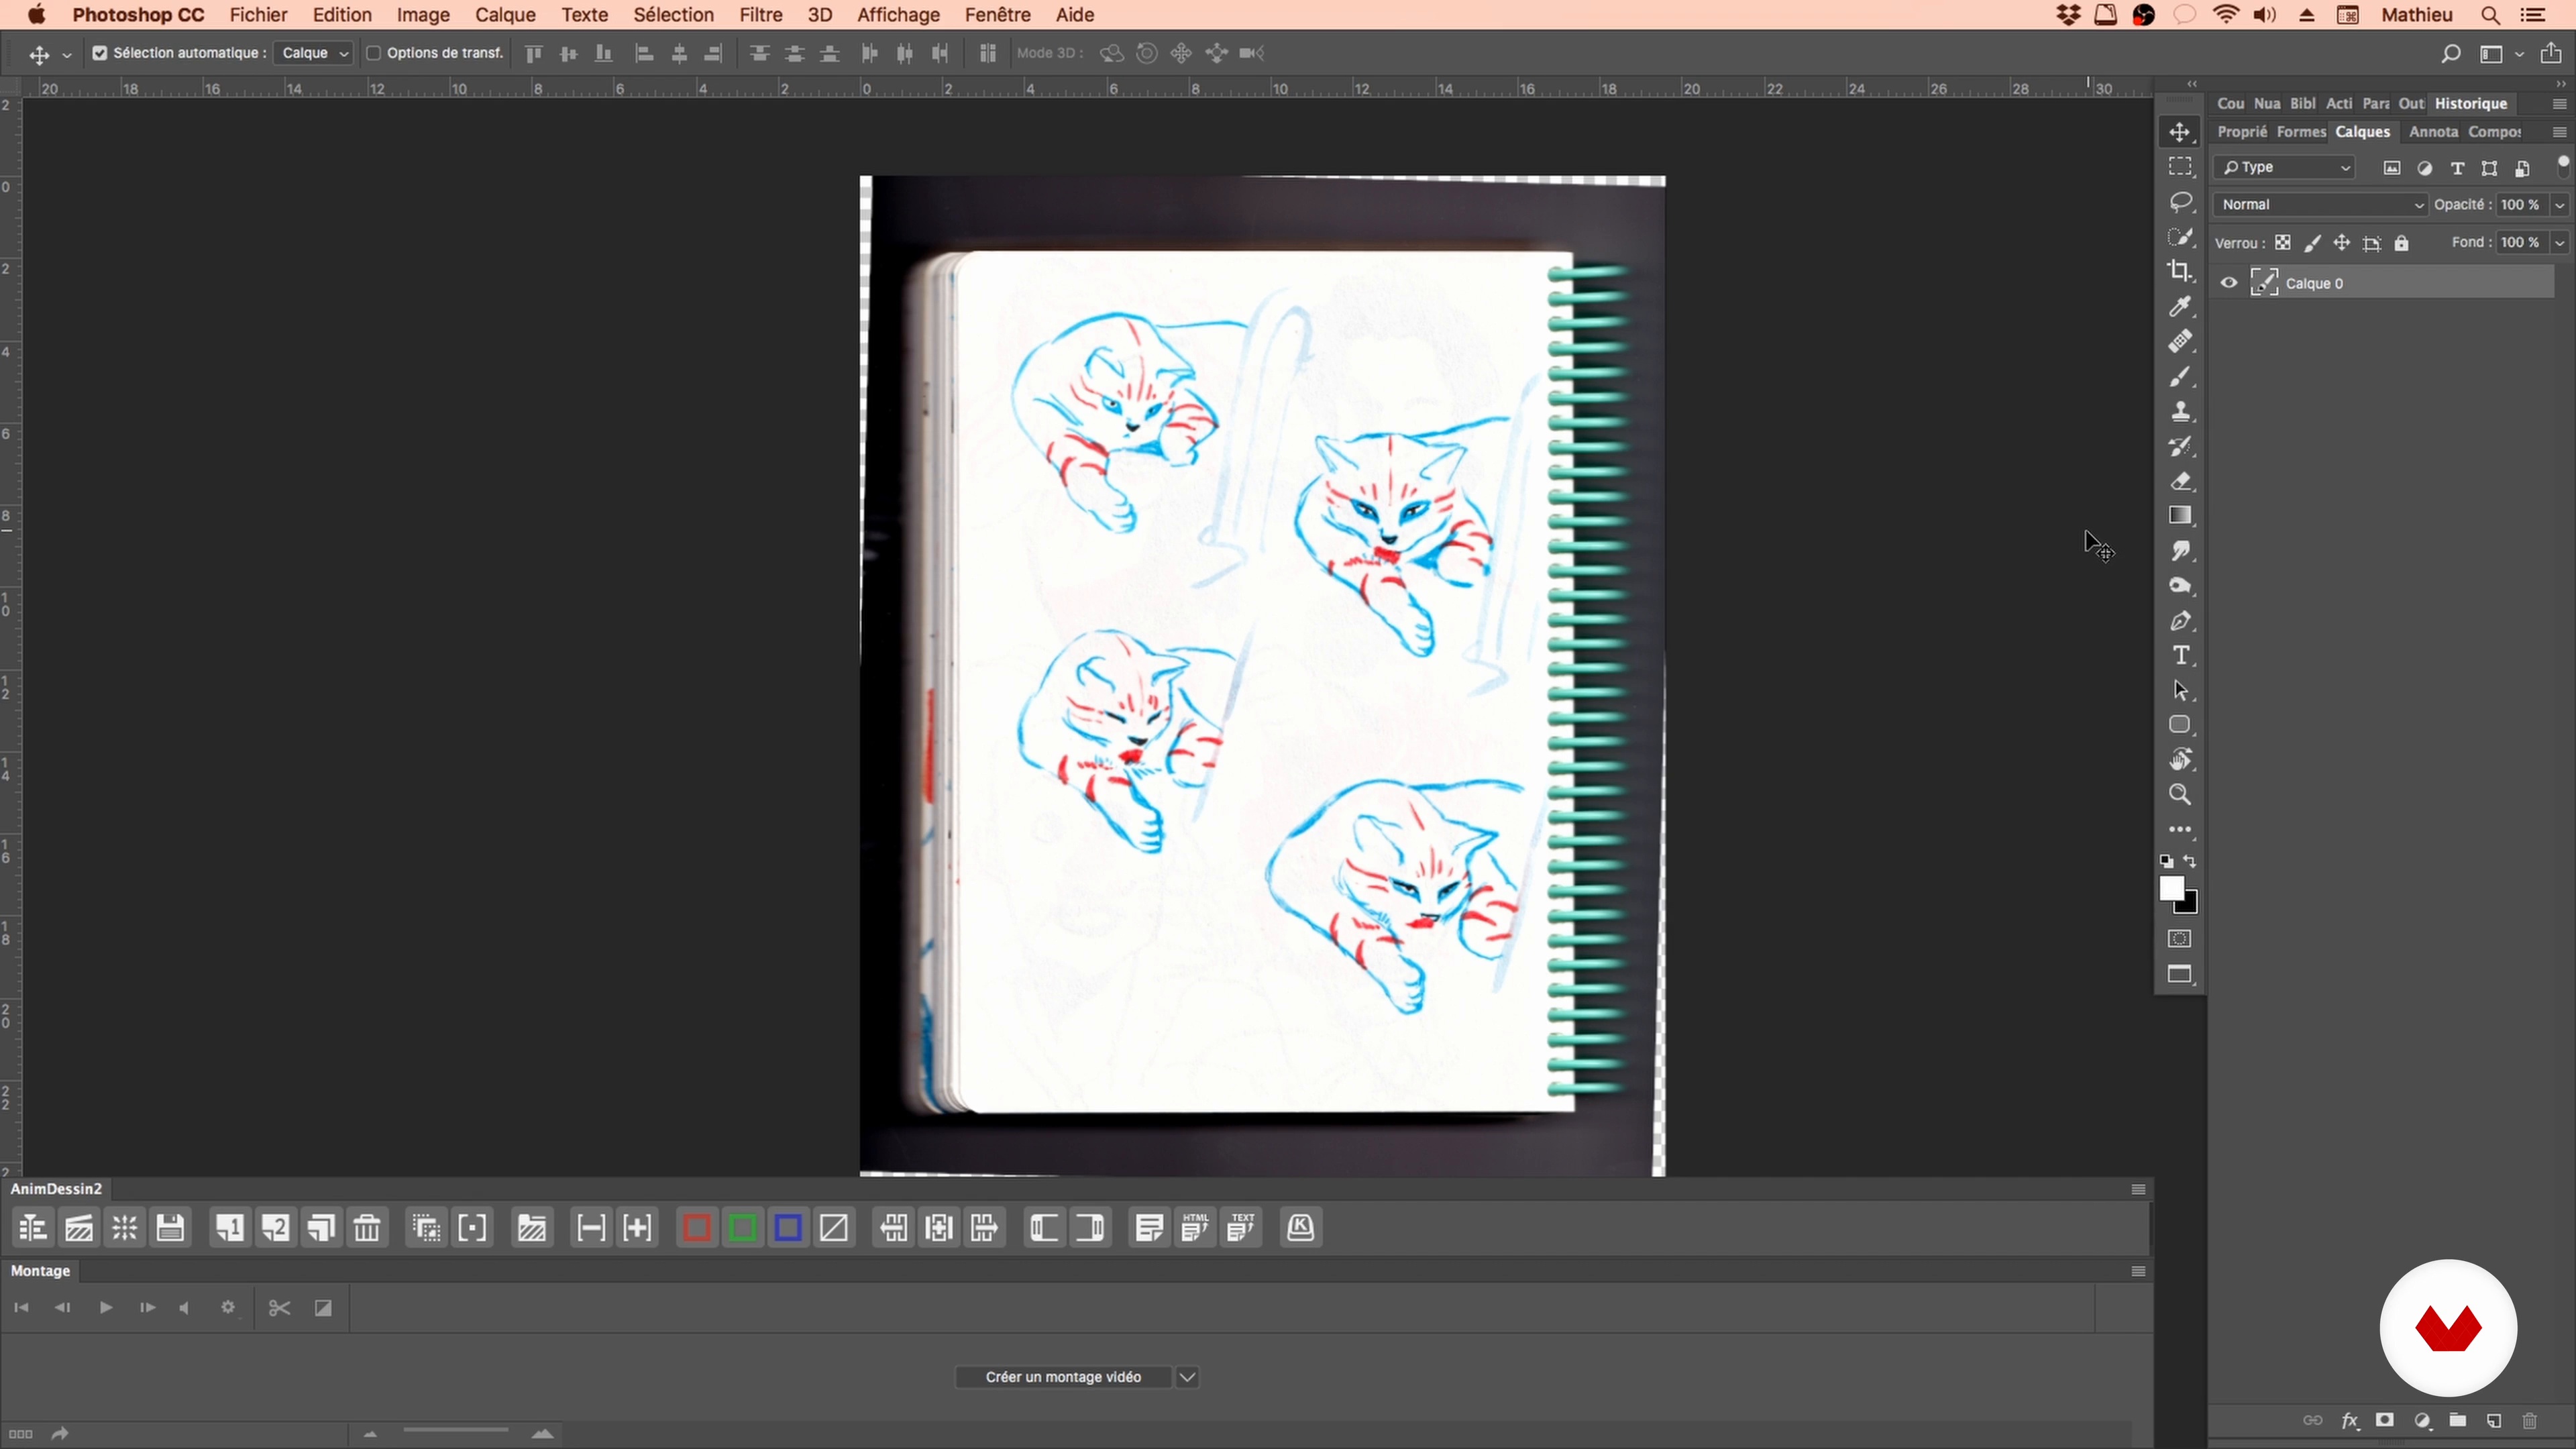Open the Fond value dropdown arrow
Viewport: 2576px width, 1449px height.
pyautogui.click(x=2560, y=242)
